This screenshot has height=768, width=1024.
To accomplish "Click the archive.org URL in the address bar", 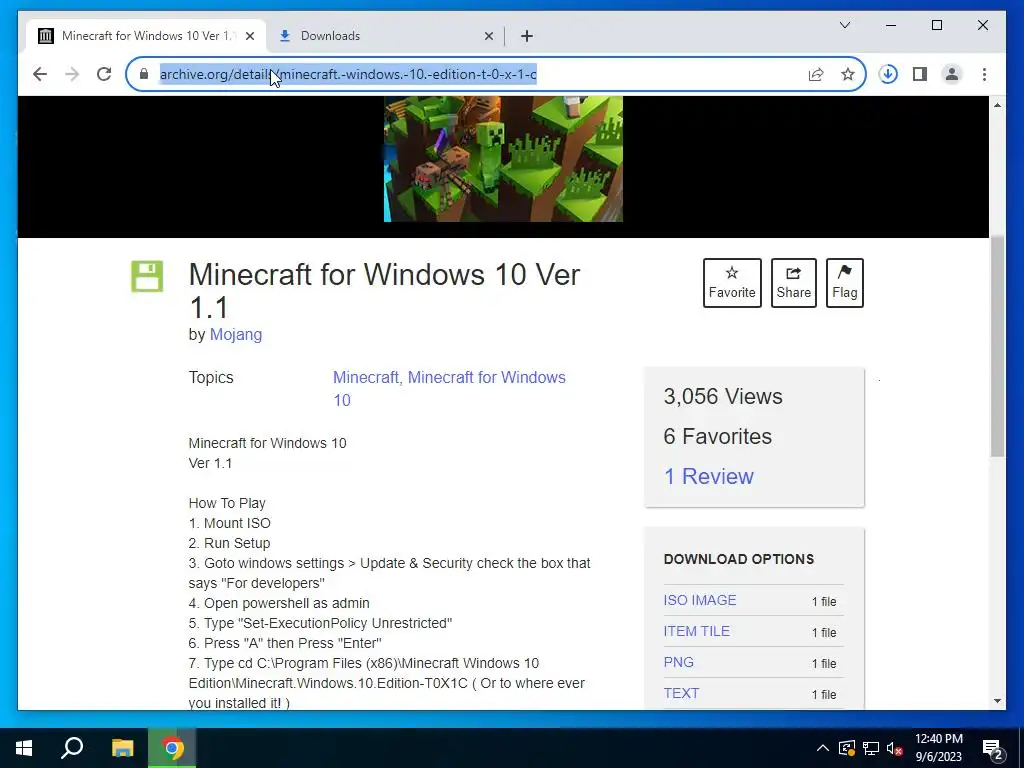I will 348,74.
